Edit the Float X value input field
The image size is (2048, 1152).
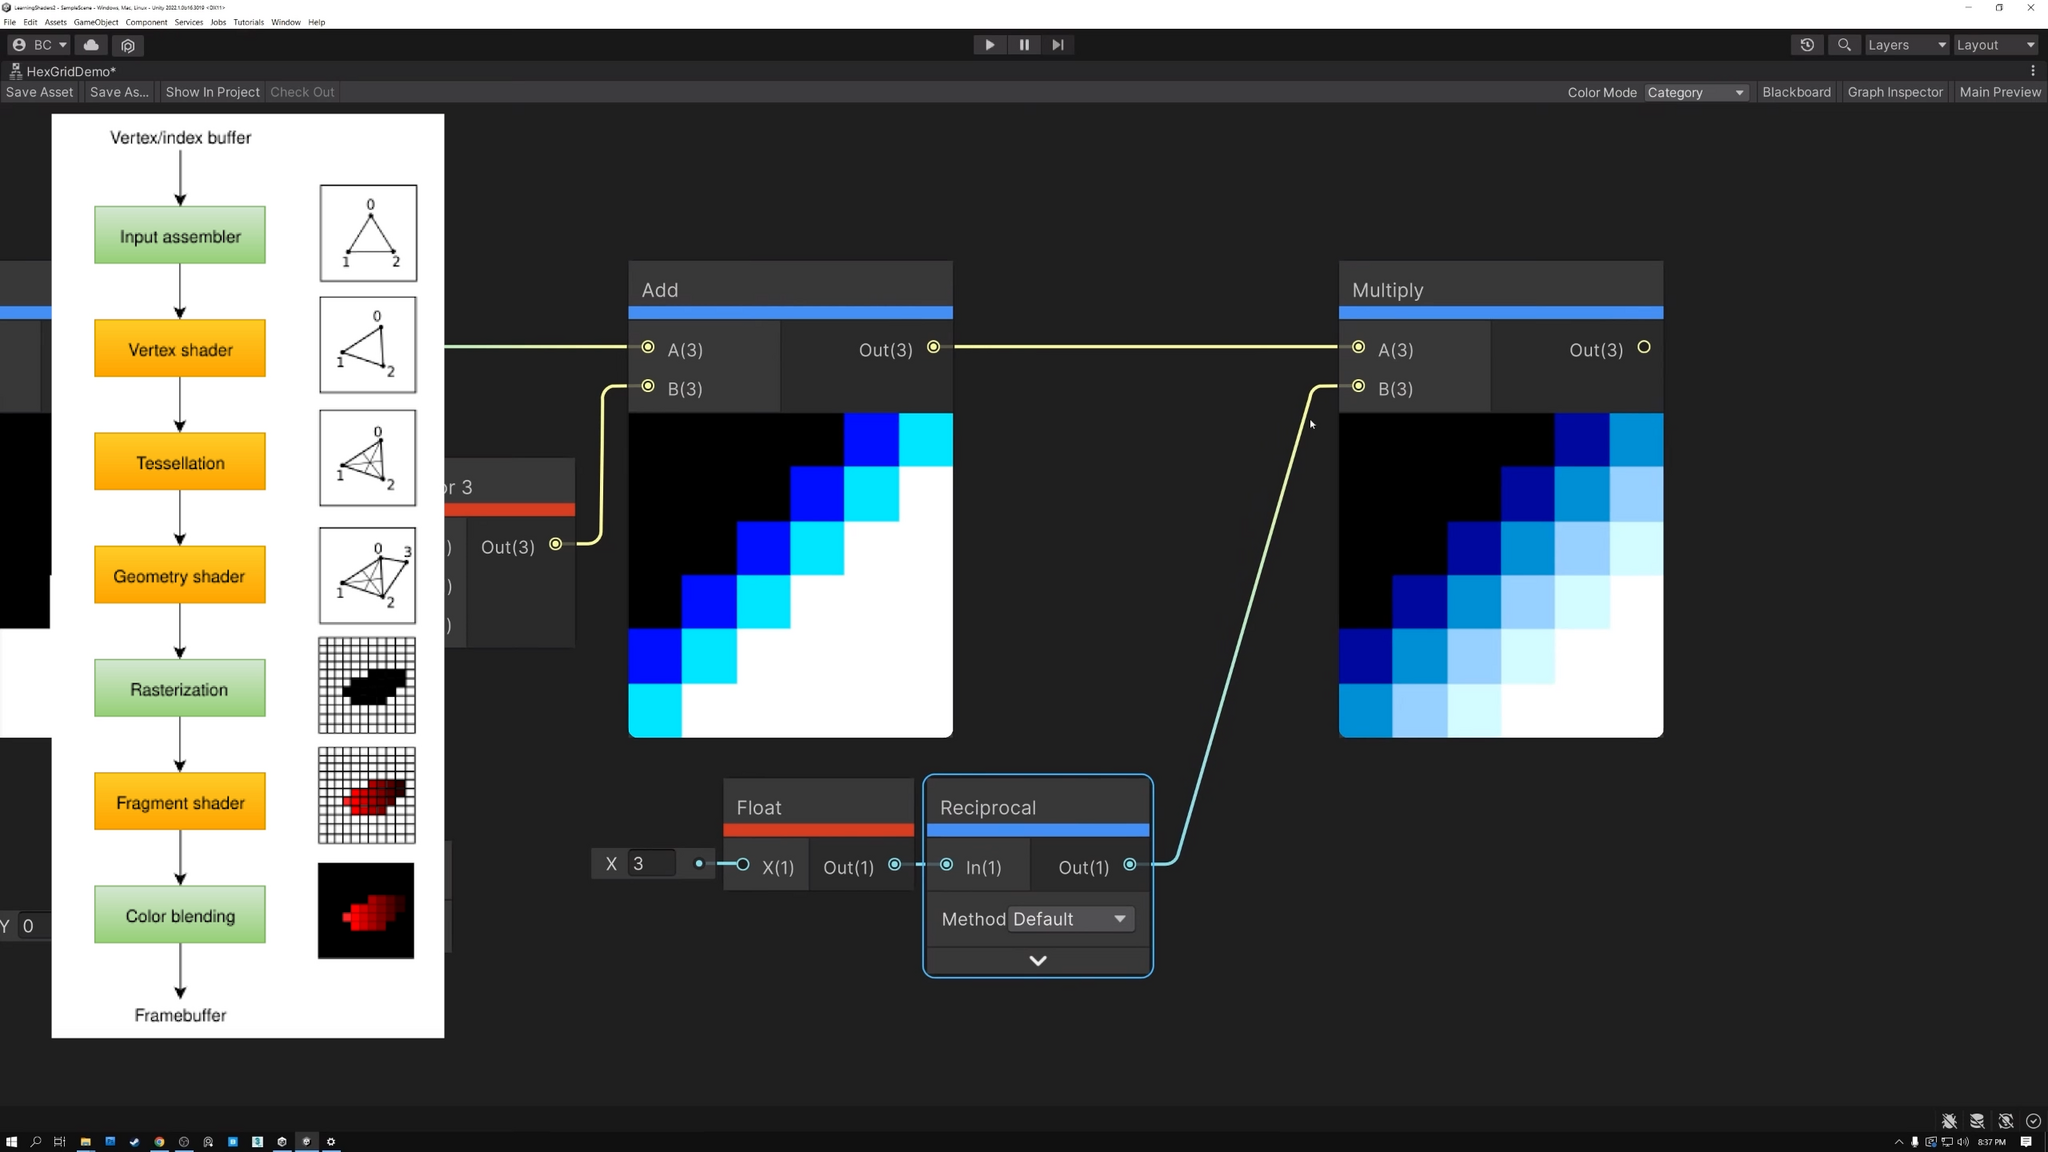click(651, 862)
